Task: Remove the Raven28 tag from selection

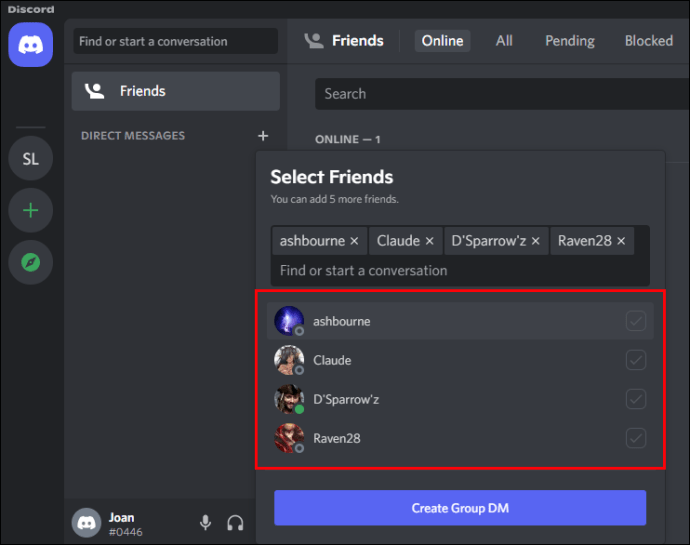Action: (621, 241)
